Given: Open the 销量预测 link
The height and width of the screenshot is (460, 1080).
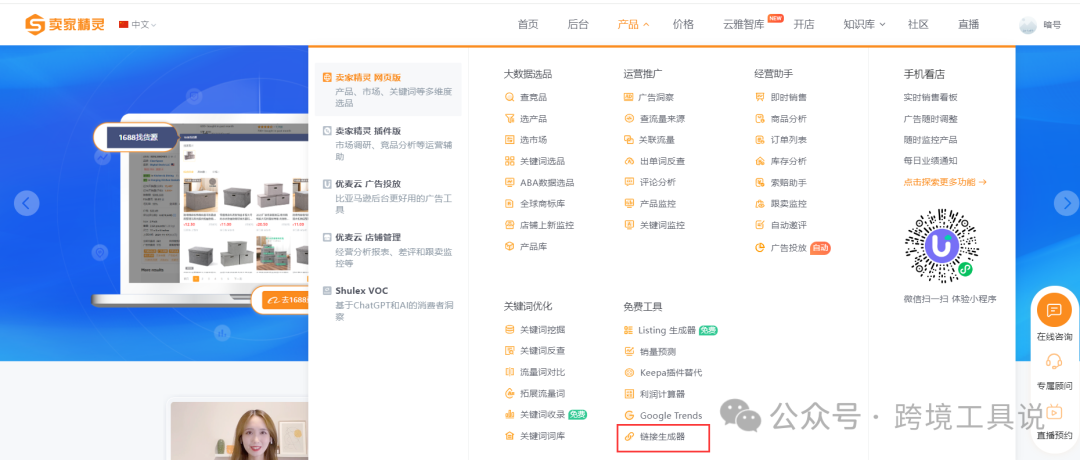Looking at the screenshot, I should [658, 351].
